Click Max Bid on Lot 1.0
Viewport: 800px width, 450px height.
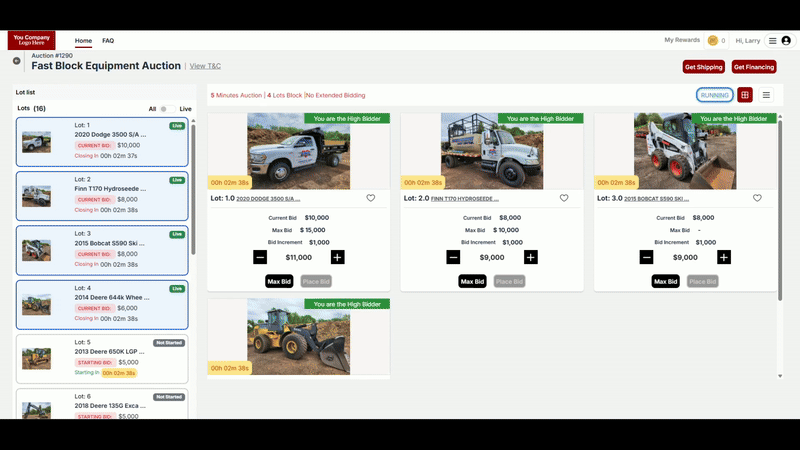click(x=279, y=281)
